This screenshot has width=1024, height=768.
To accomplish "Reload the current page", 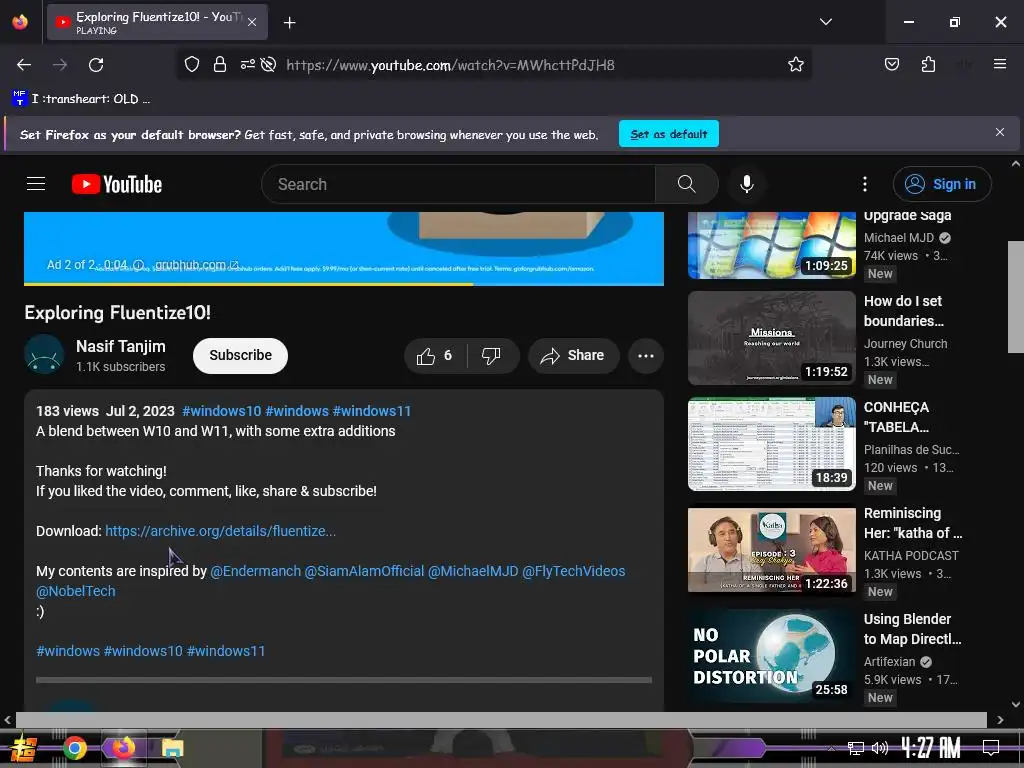I will (x=96, y=65).
